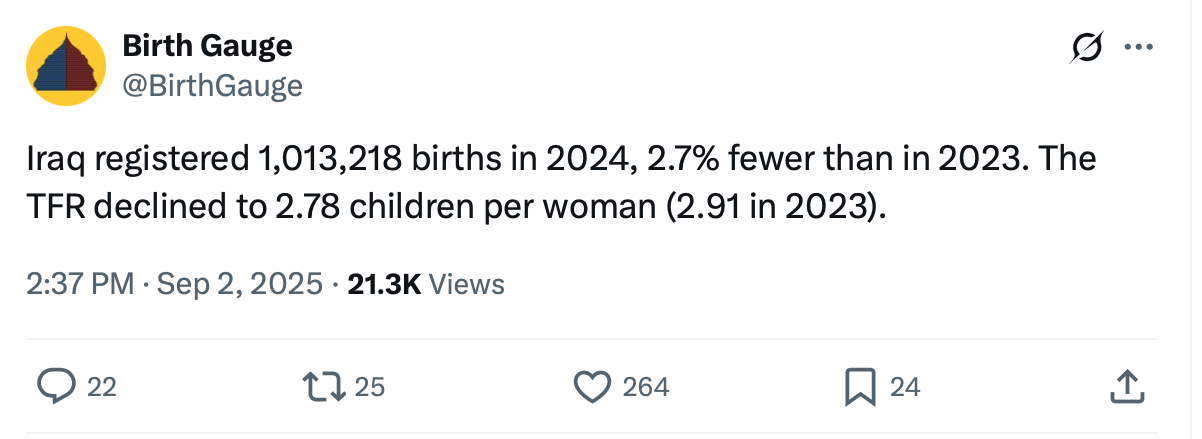The image size is (1202, 439).
Task: Open the Birth Gauge display name link
Action: pyautogui.click(x=207, y=46)
